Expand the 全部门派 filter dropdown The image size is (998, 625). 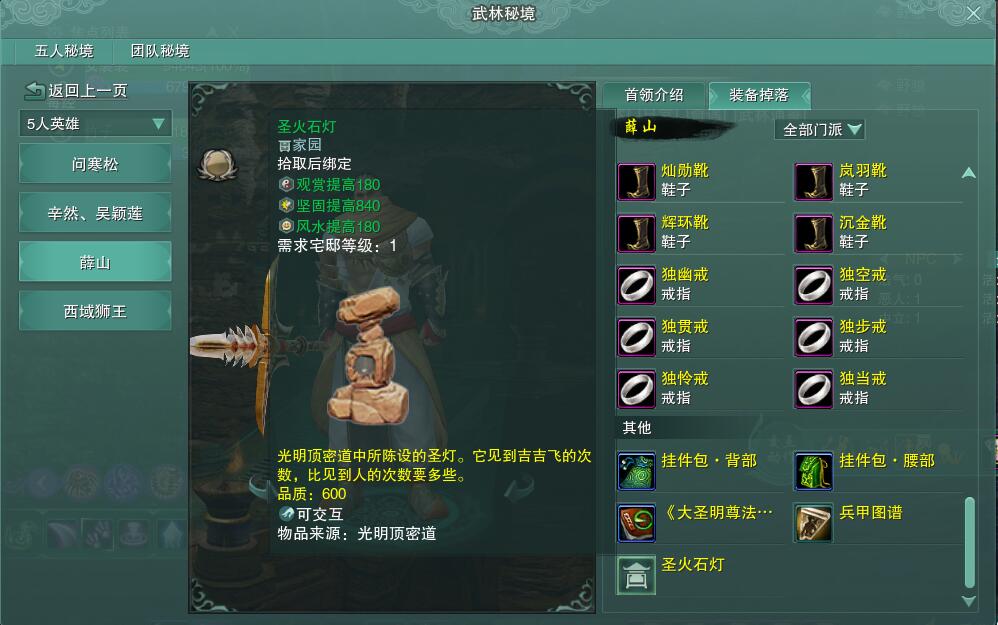click(x=820, y=130)
